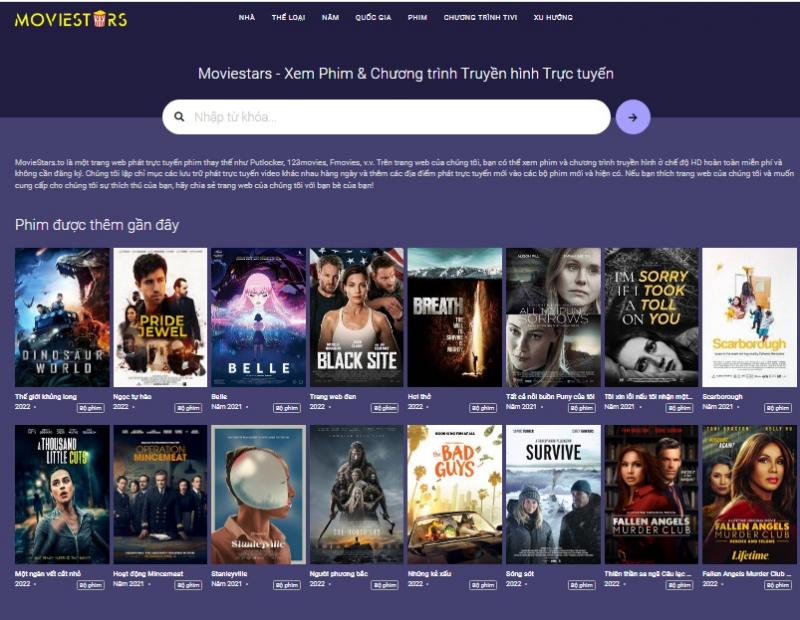This screenshot has height=620, width=800.
Task: Click into the keyword search field
Action: click(x=386, y=117)
